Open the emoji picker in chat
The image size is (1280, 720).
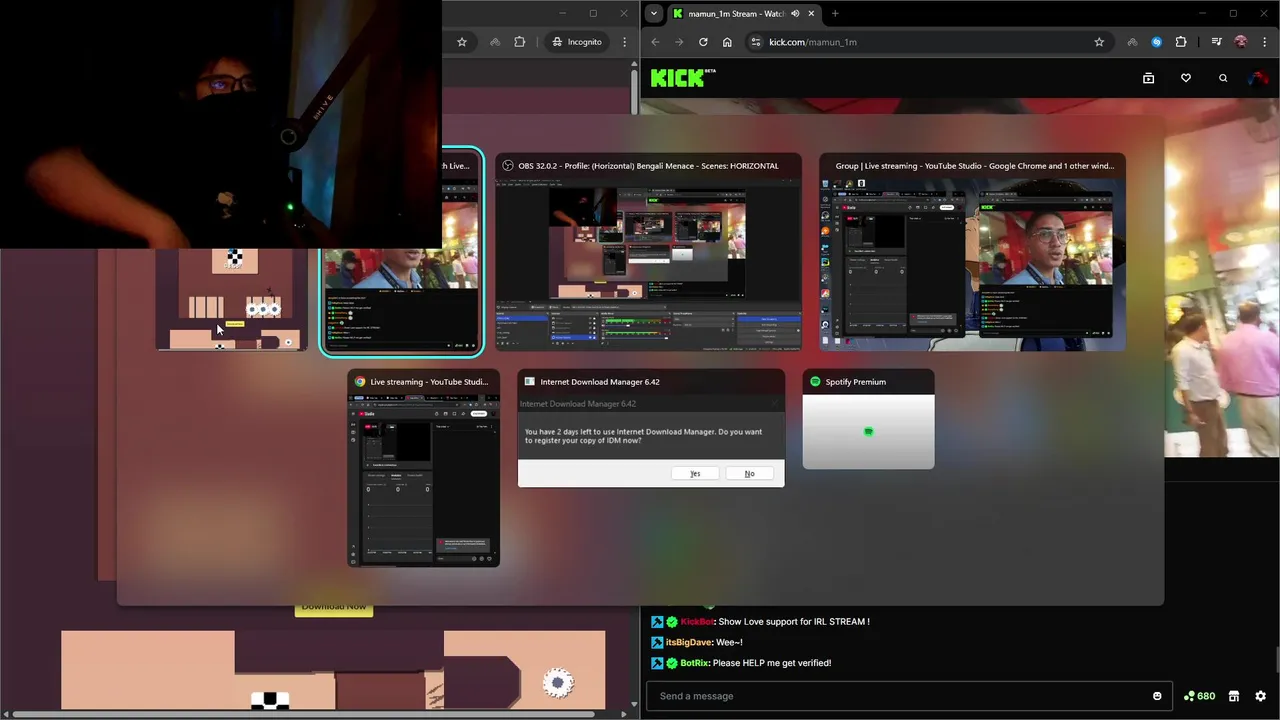[x=1157, y=696]
